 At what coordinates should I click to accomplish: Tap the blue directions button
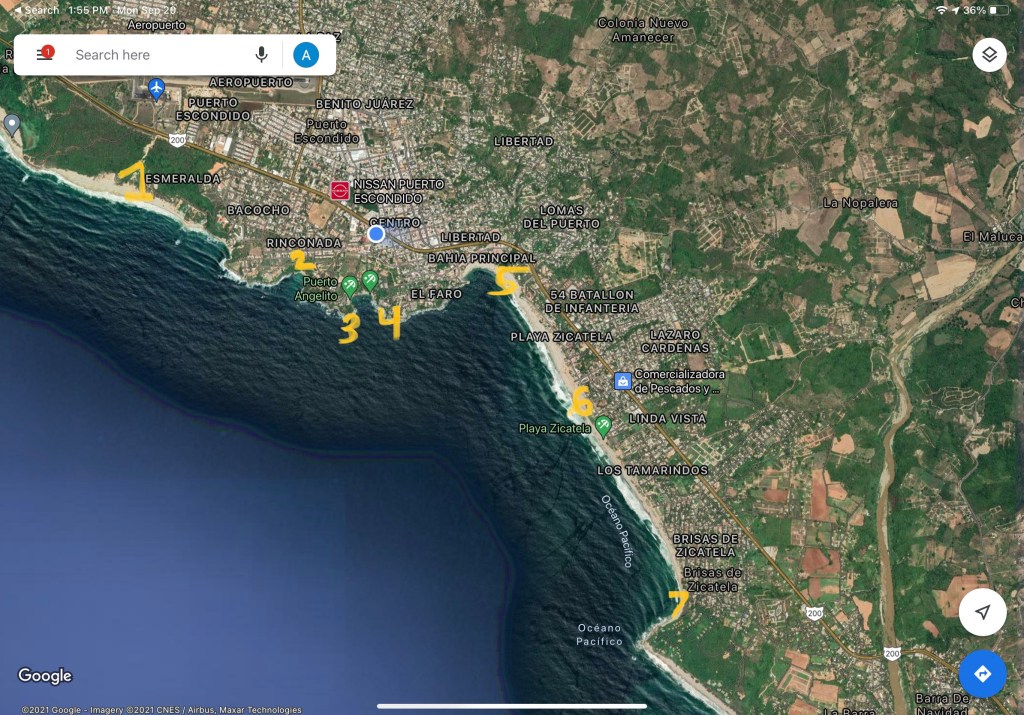click(x=982, y=674)
